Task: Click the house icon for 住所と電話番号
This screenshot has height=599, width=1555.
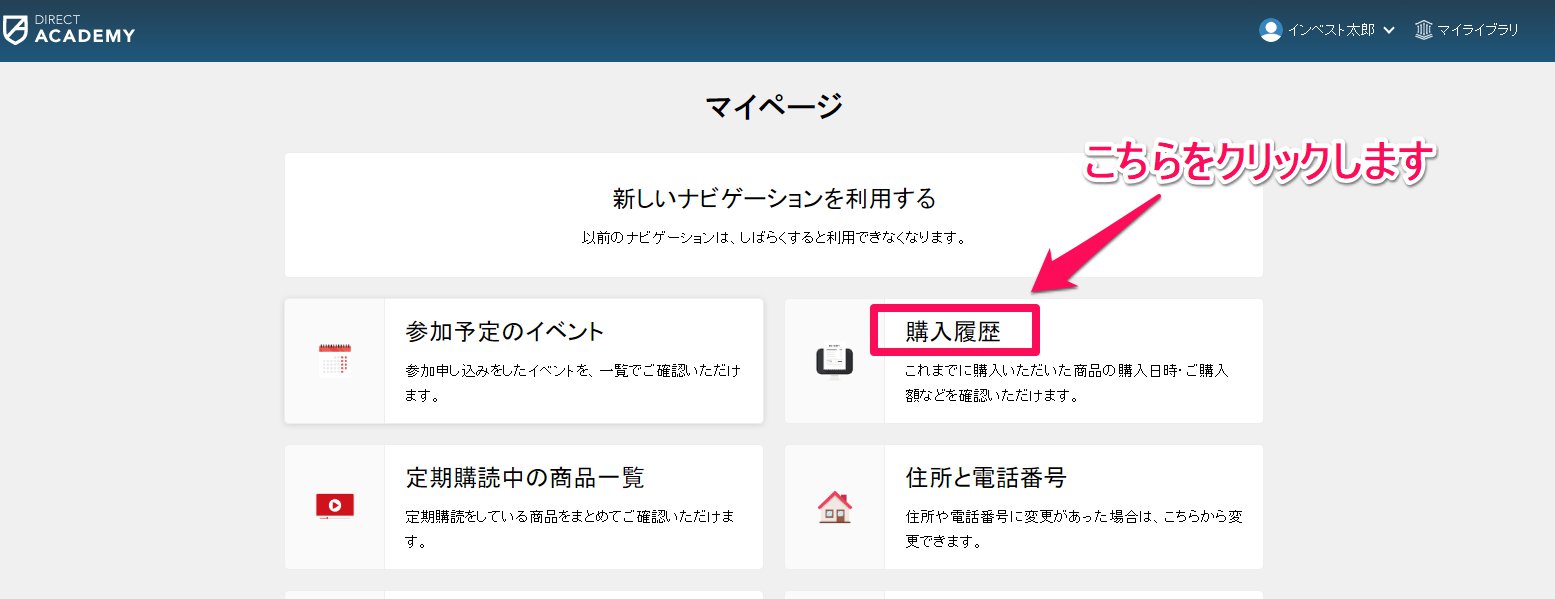Action: coord(834,507)
